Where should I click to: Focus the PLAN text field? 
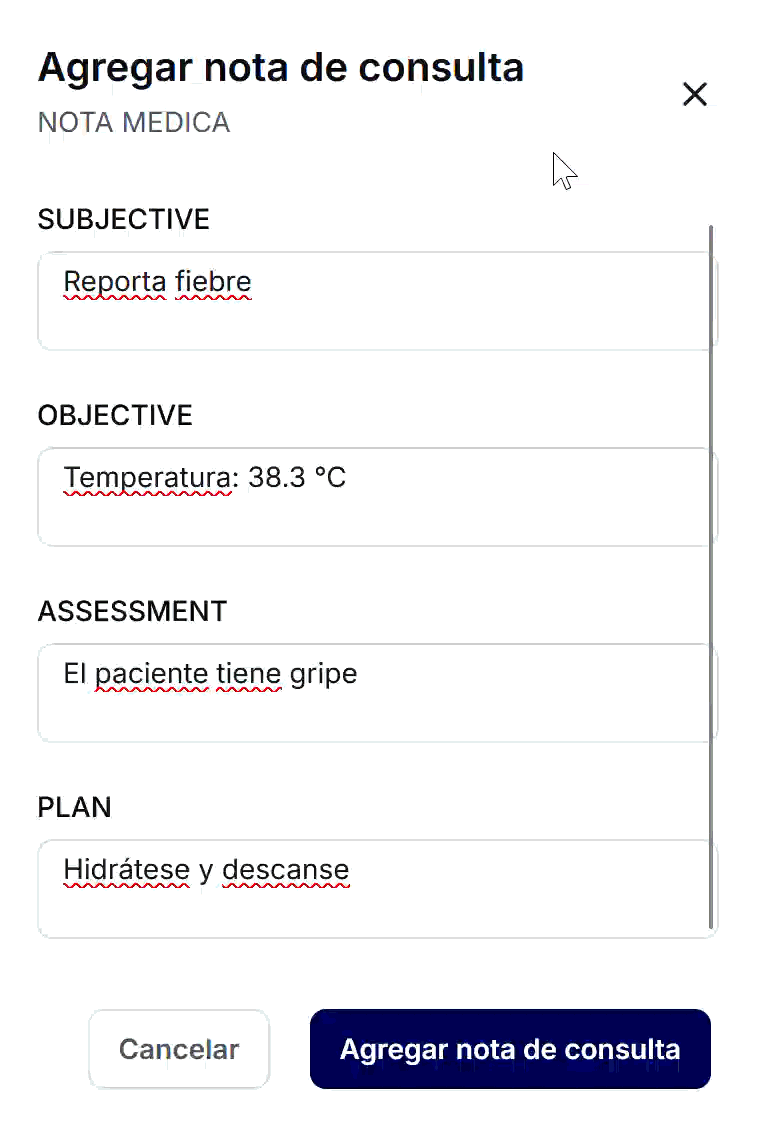tap(376, 889)
